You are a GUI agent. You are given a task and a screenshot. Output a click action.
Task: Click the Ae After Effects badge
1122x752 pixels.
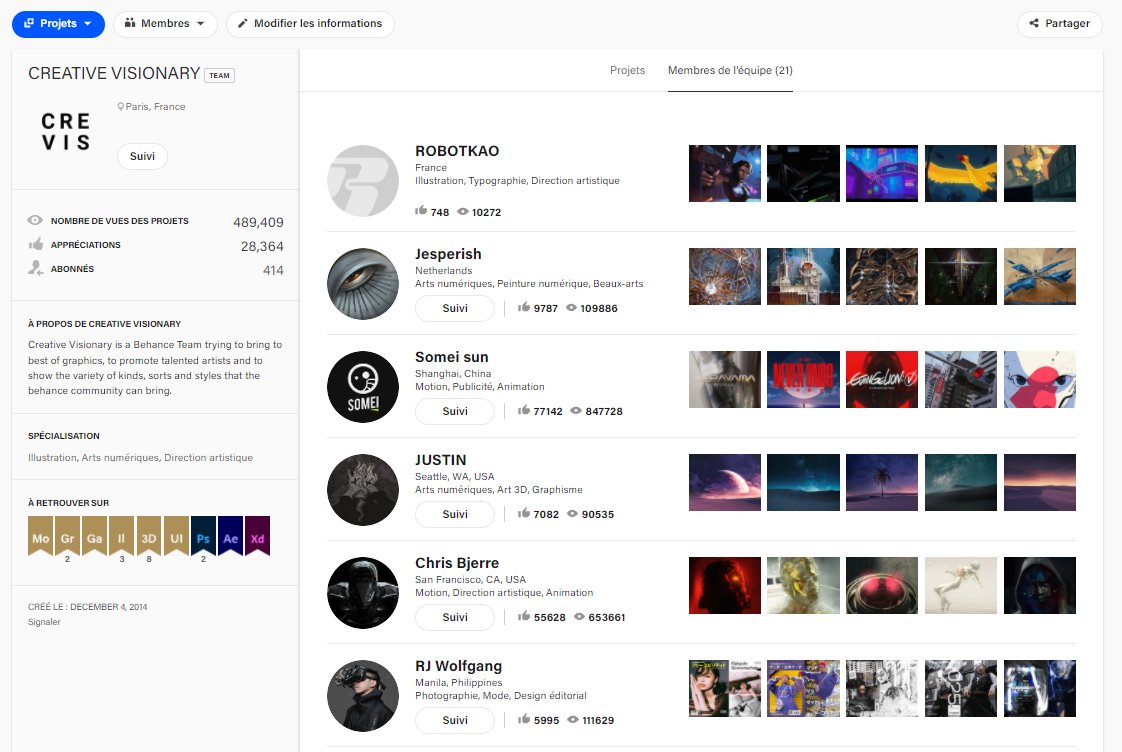(230, 536)
